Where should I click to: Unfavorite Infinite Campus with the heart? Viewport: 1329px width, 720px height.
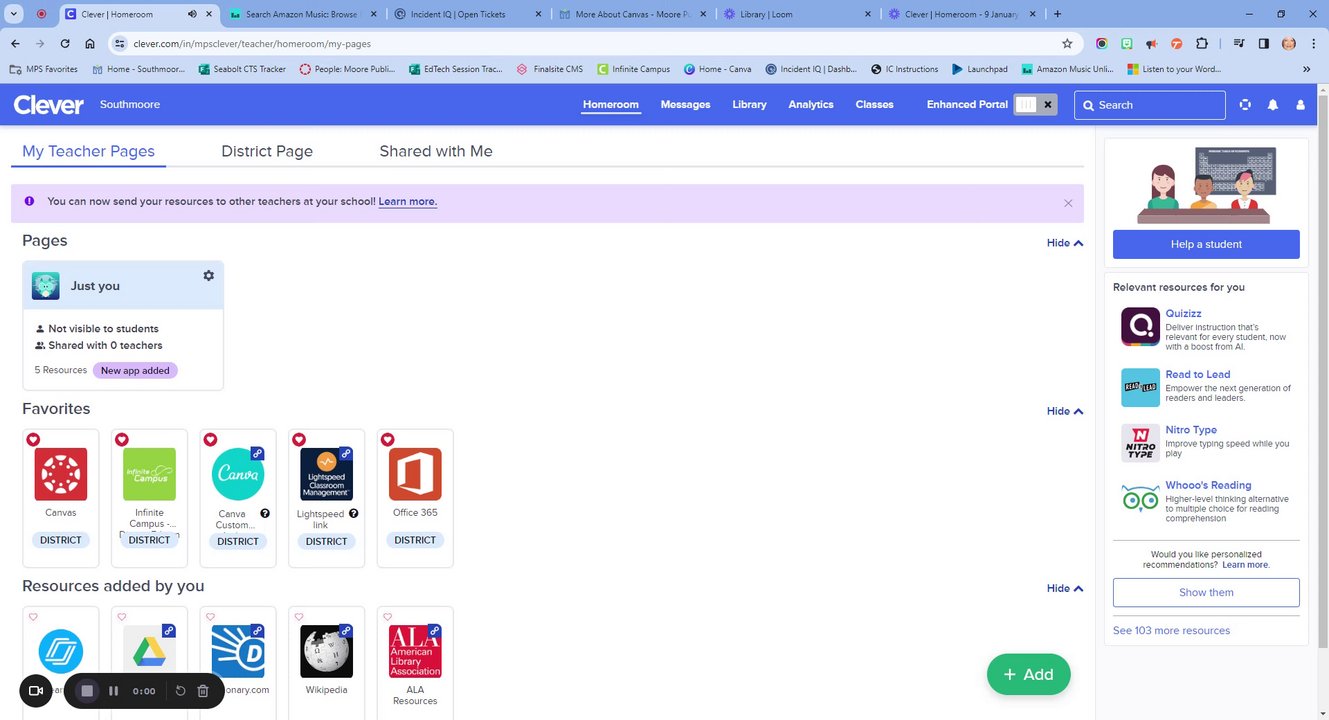(x=122, y=440)
